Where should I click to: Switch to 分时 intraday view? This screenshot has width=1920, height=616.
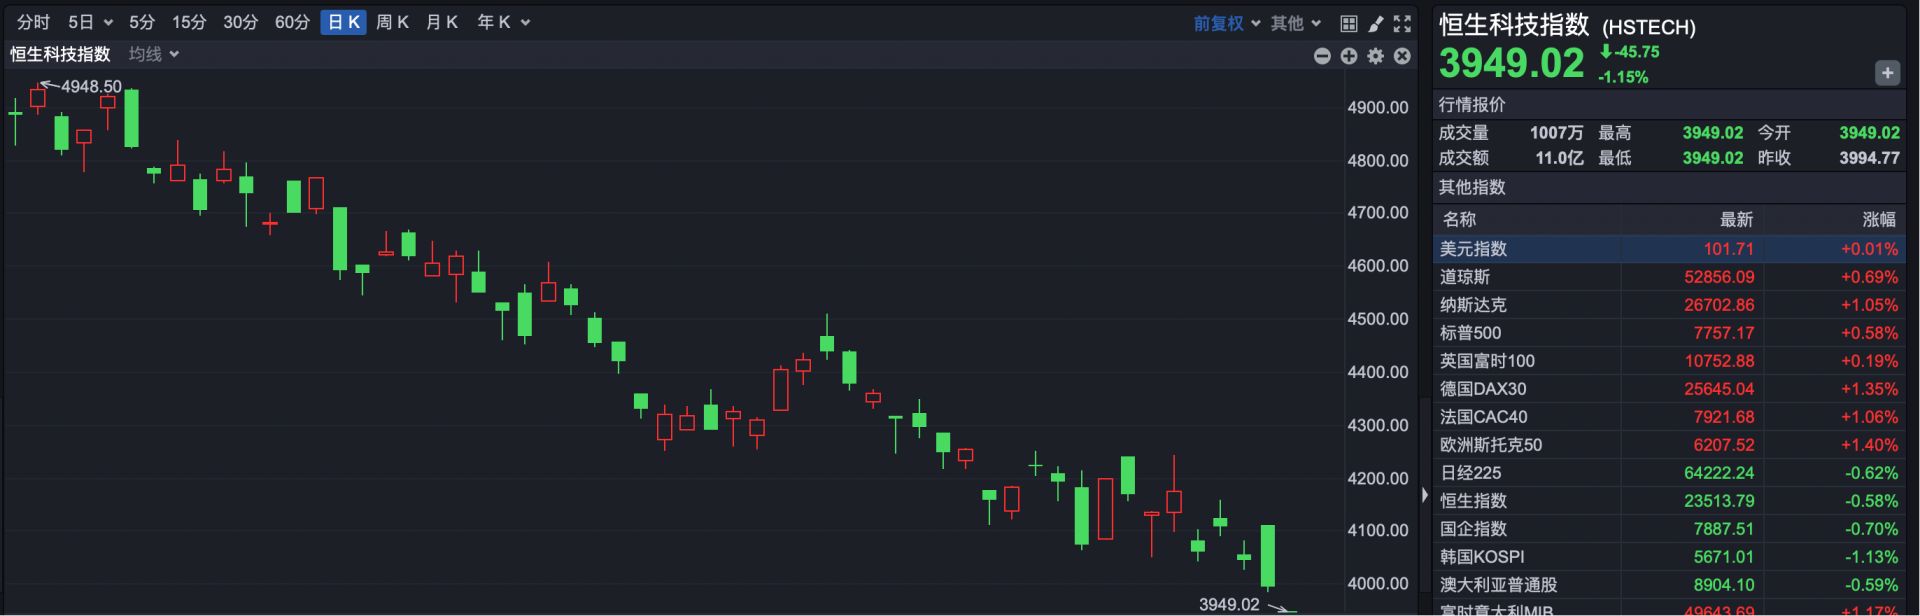coord(33,22)
